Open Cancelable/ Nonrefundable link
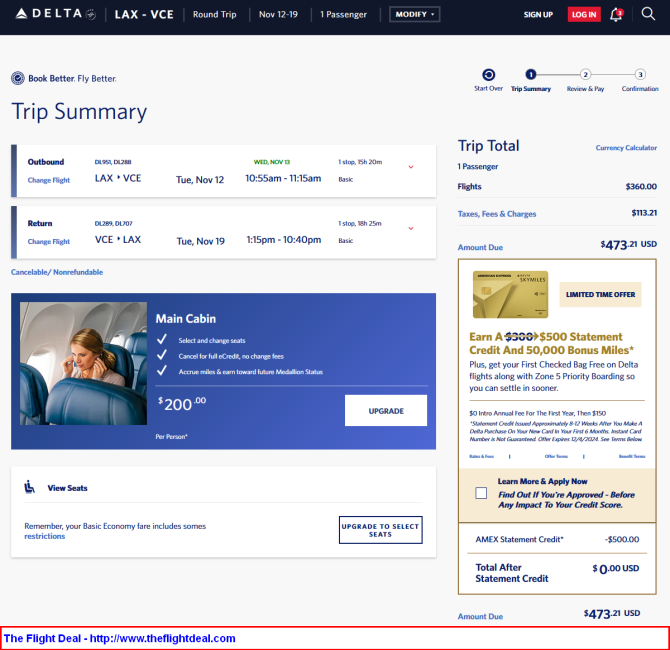670x650 pixels. coord(57,272)
